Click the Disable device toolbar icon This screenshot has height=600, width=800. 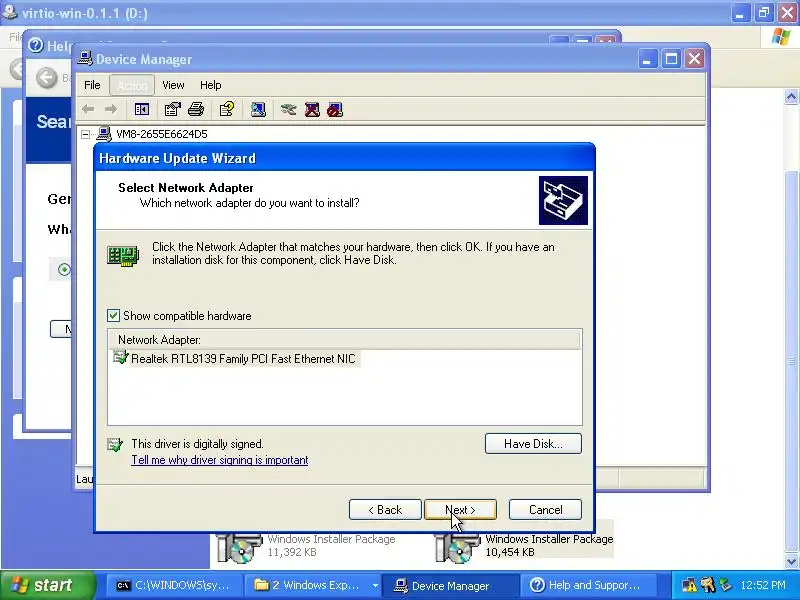tap(335, 109)
